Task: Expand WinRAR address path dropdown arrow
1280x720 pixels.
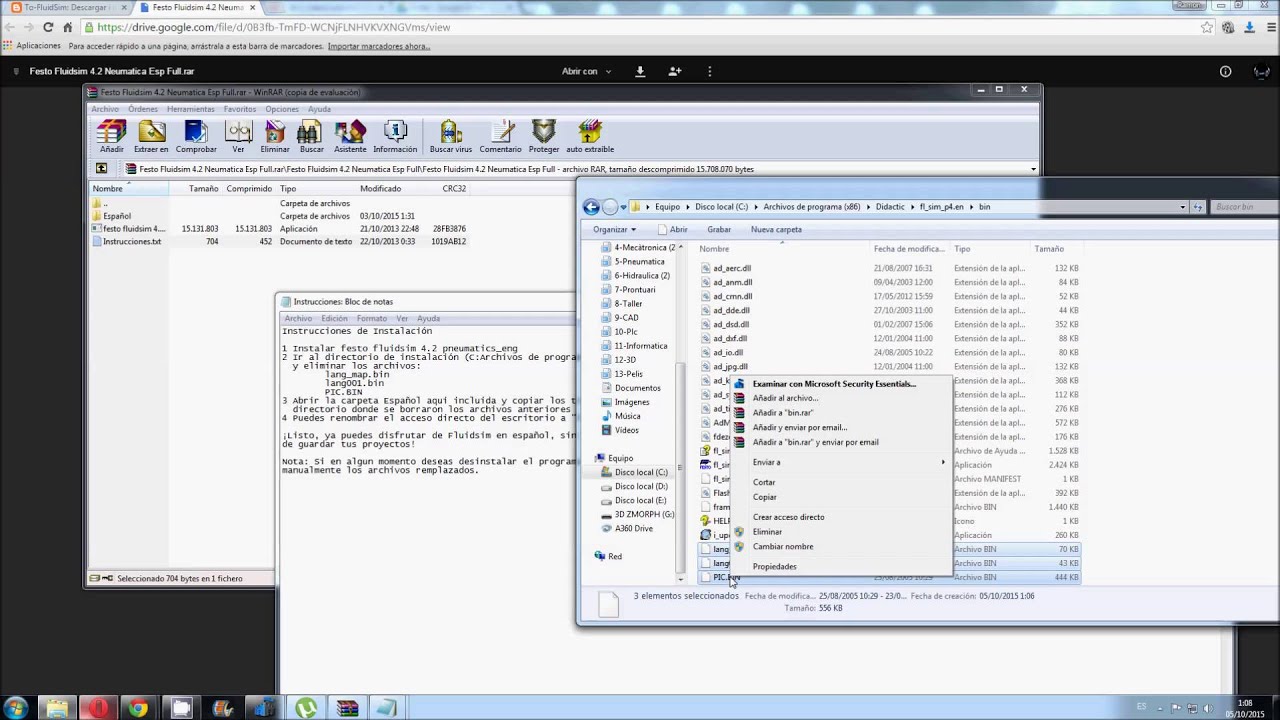Action: pos(1033,169)
